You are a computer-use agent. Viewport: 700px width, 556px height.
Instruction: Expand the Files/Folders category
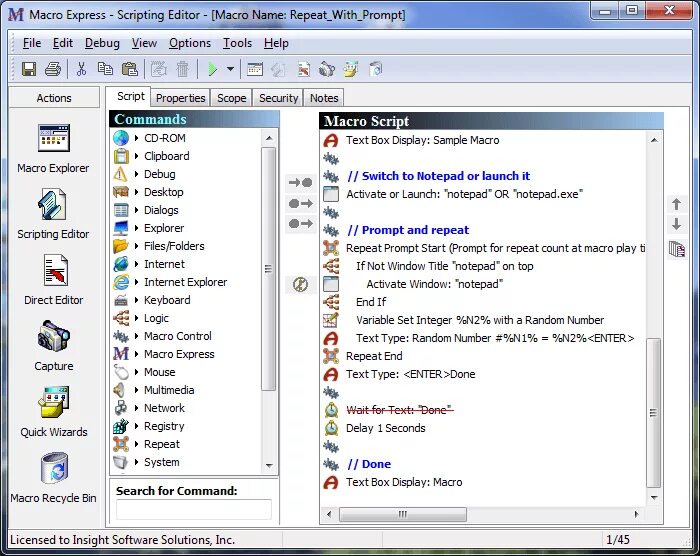137,246
